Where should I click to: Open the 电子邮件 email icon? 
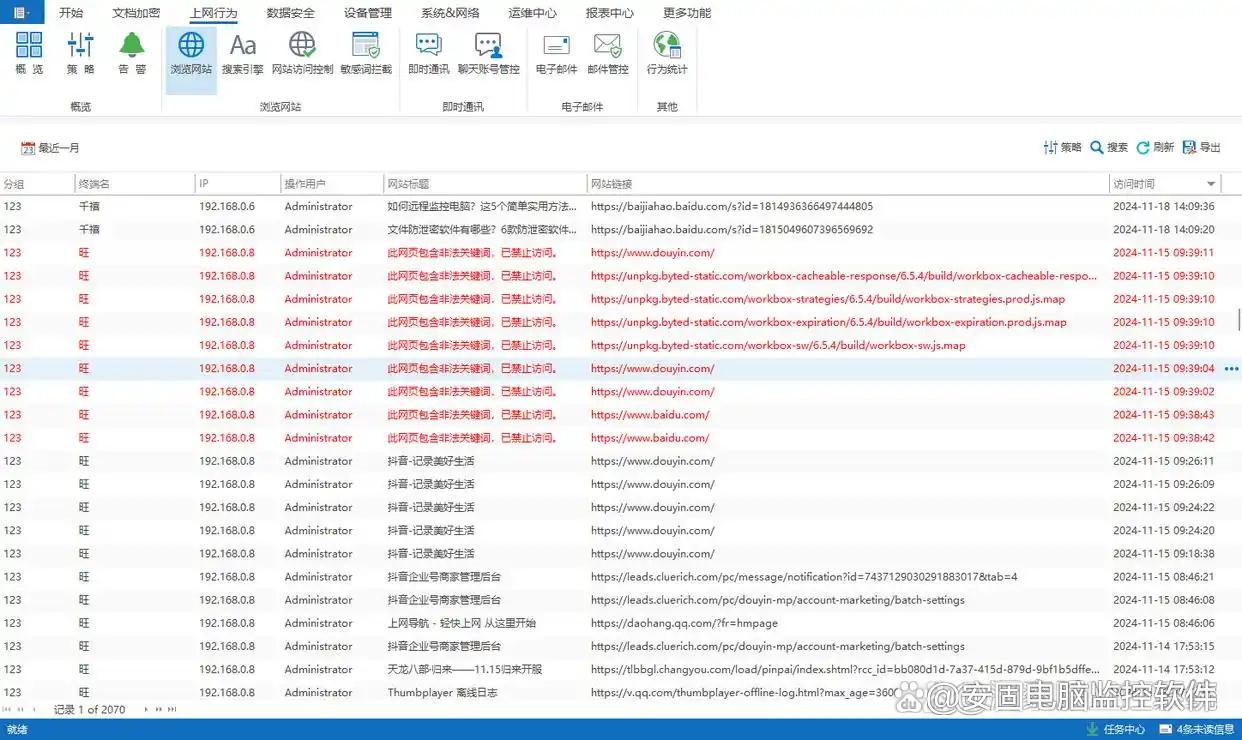click(x=556, y=53)
